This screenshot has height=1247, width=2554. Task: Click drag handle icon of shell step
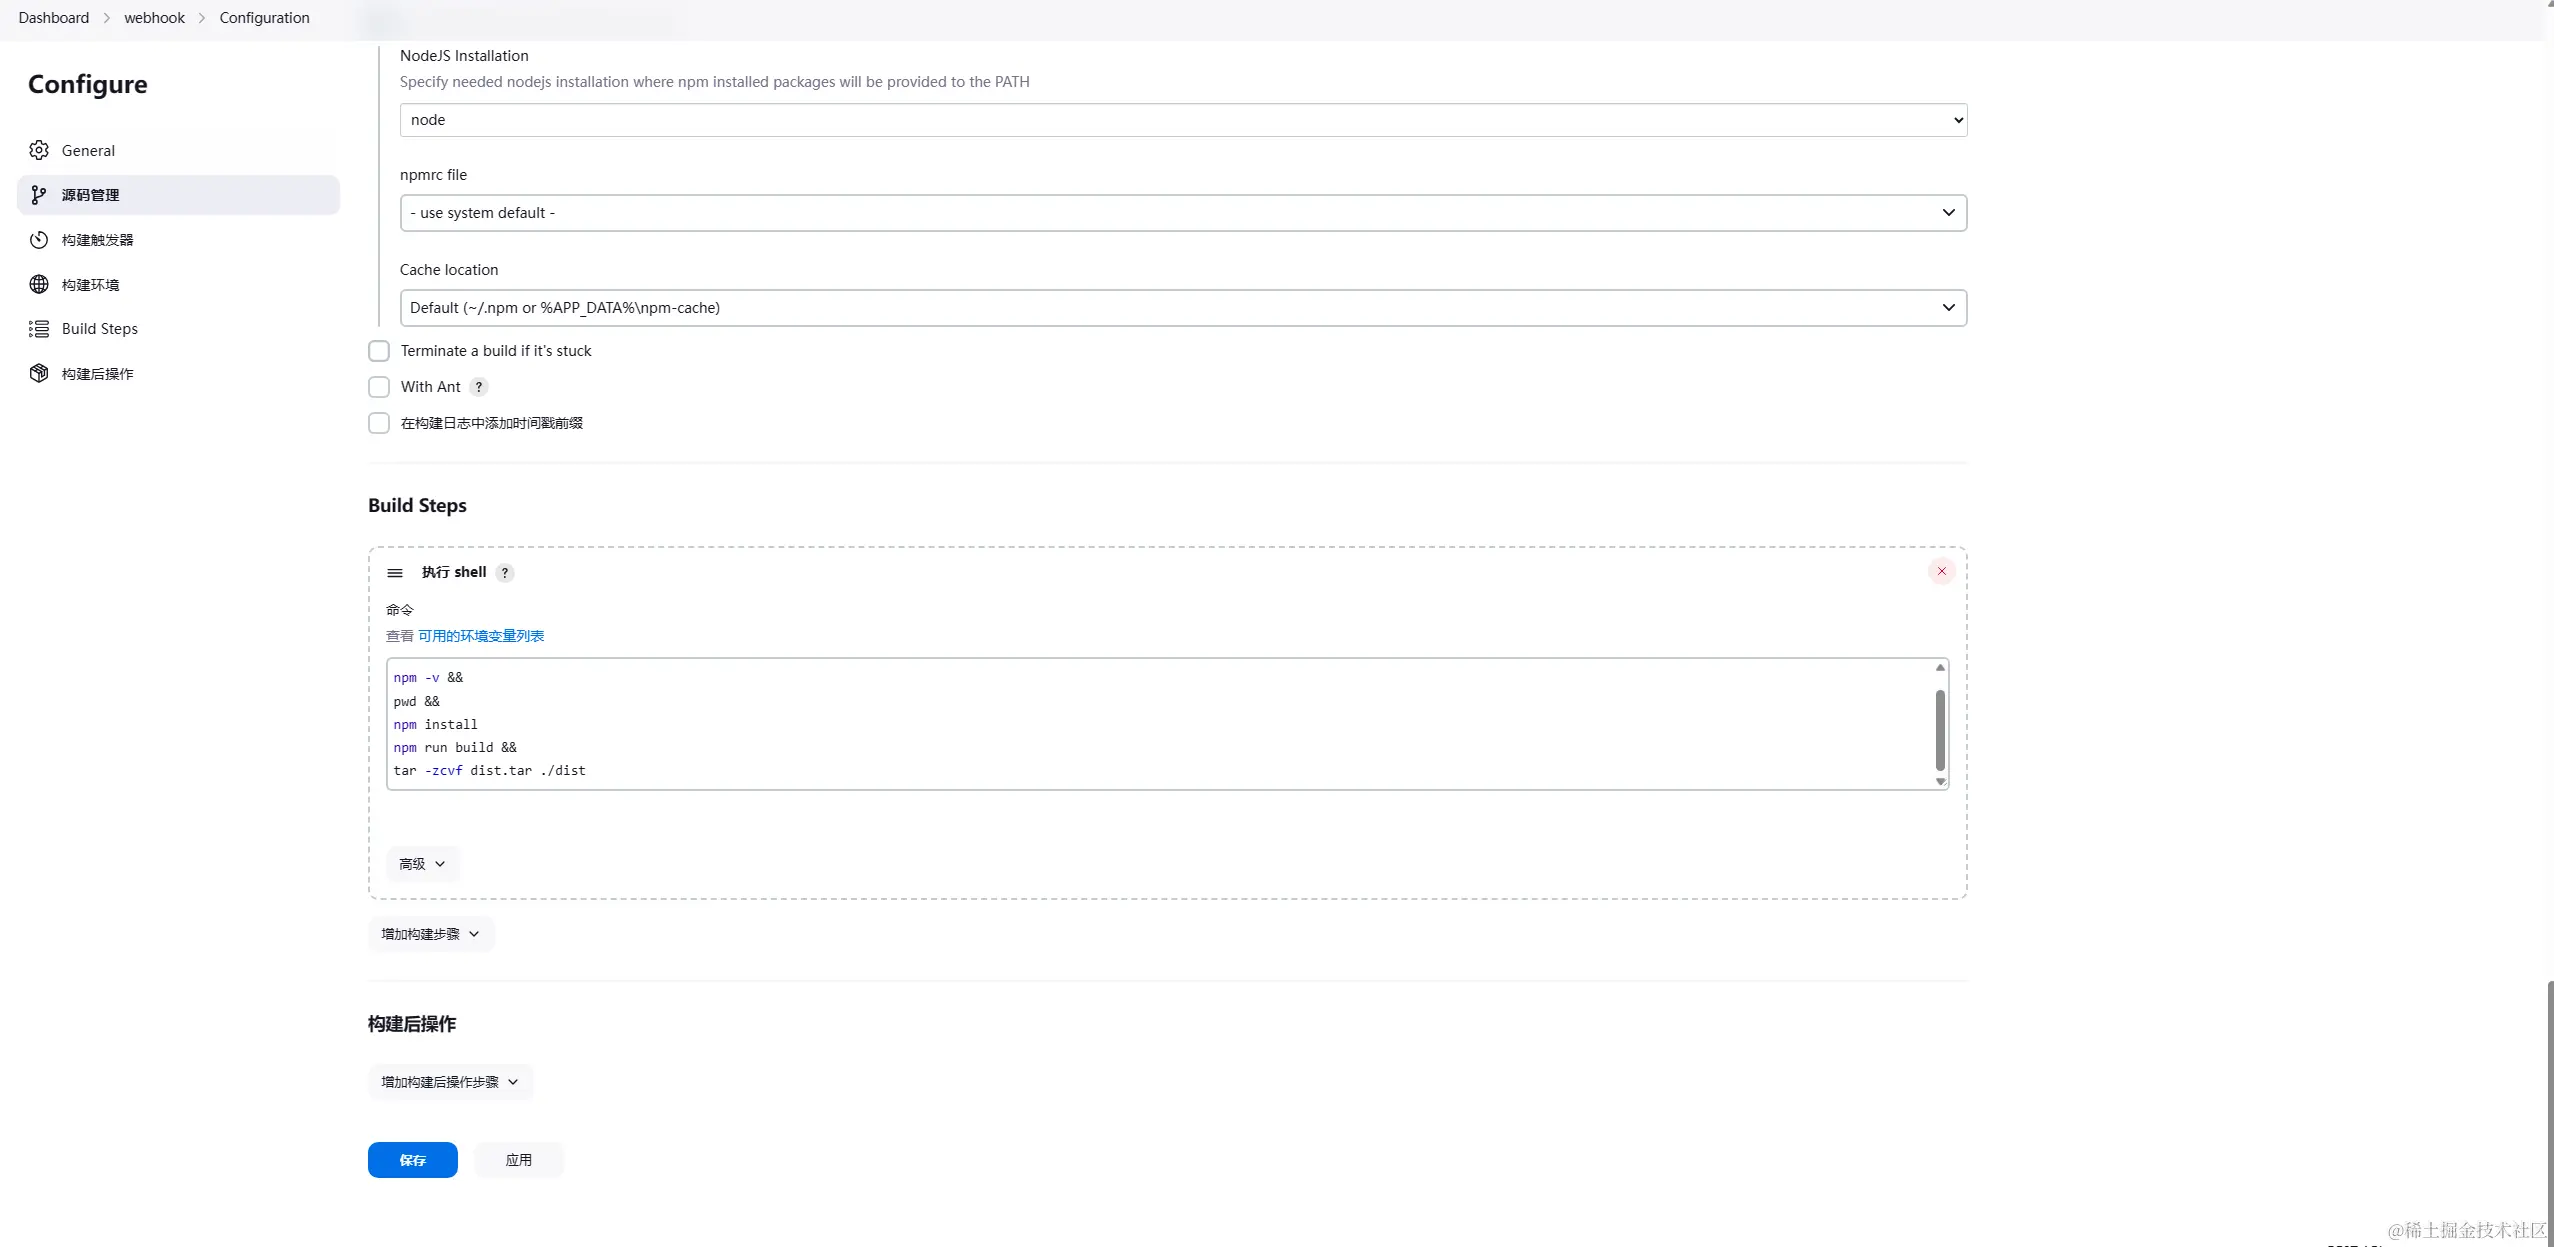(395, 573)
